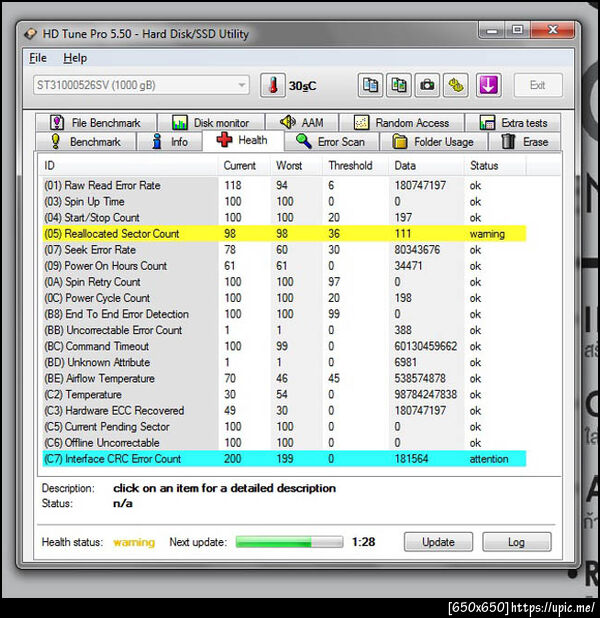Click the data value 34471 for Power On Hours

coord(408,266)
